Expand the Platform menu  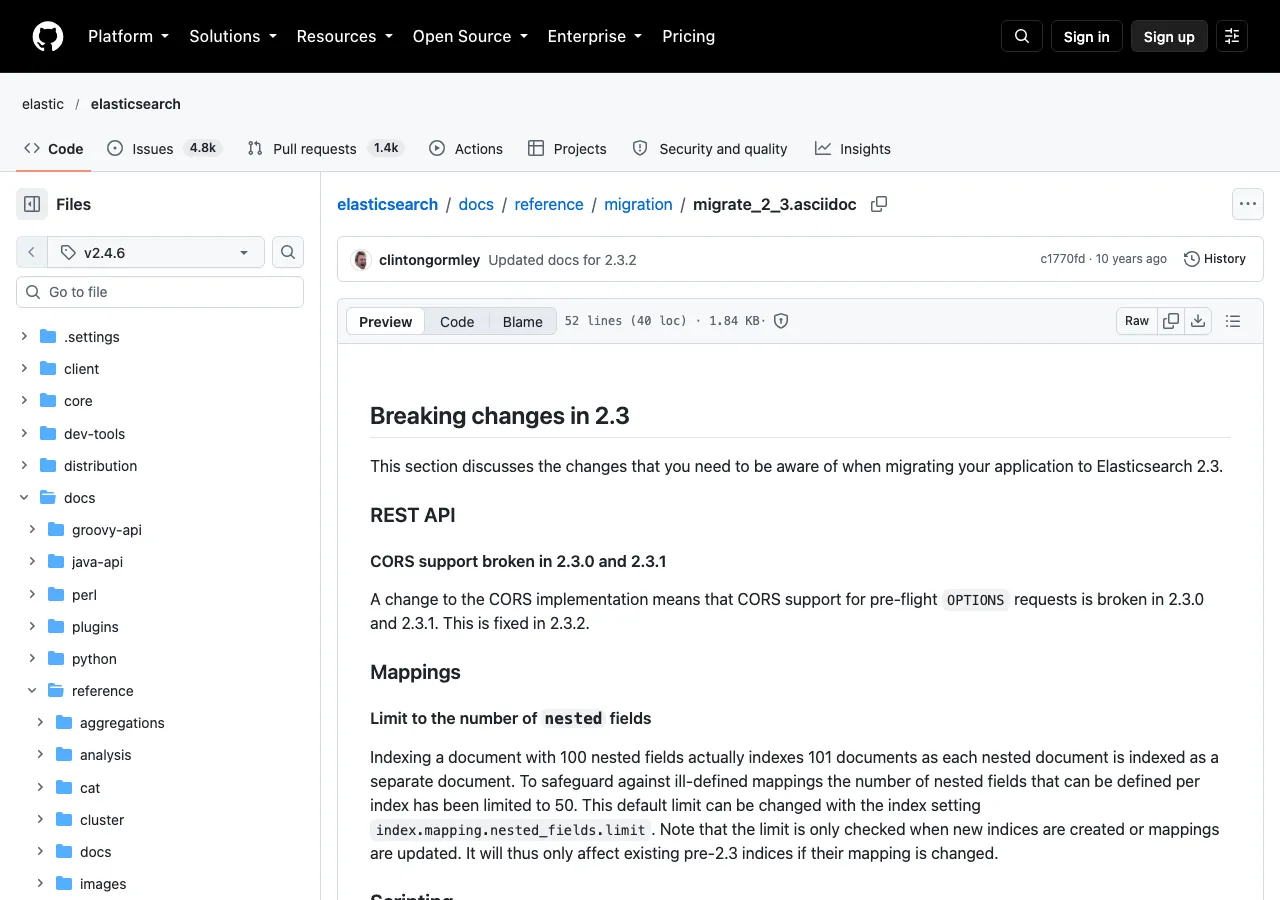pos(128,36)
